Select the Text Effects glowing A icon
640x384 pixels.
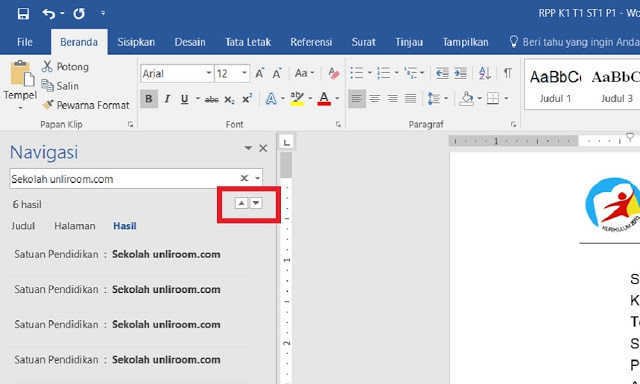pyautogui.click(x=271, y=99)
